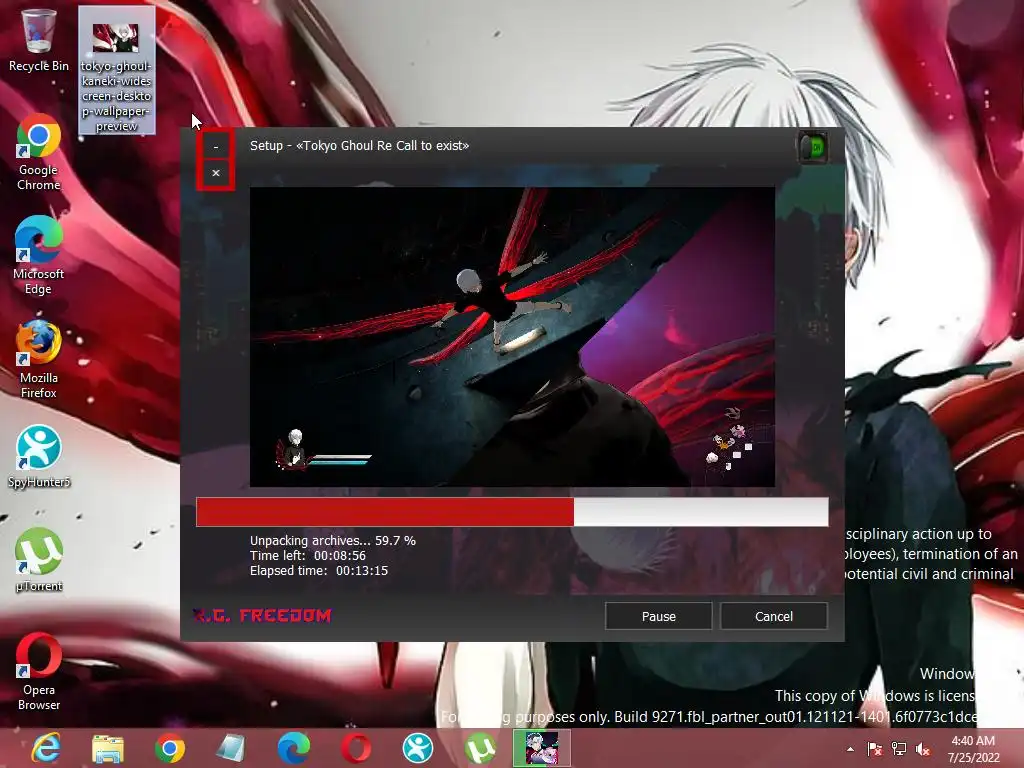Open Mozilla Firefox desktop shortcut
1024x768 pixels.
(x=39, y=360)
